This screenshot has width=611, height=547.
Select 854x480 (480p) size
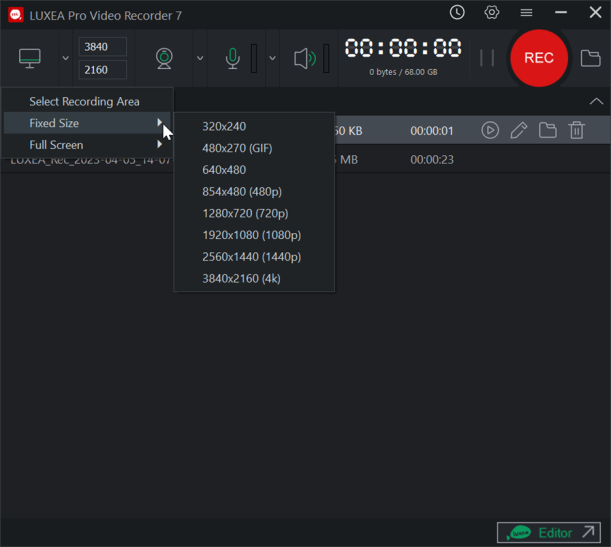tap(254, 192)
